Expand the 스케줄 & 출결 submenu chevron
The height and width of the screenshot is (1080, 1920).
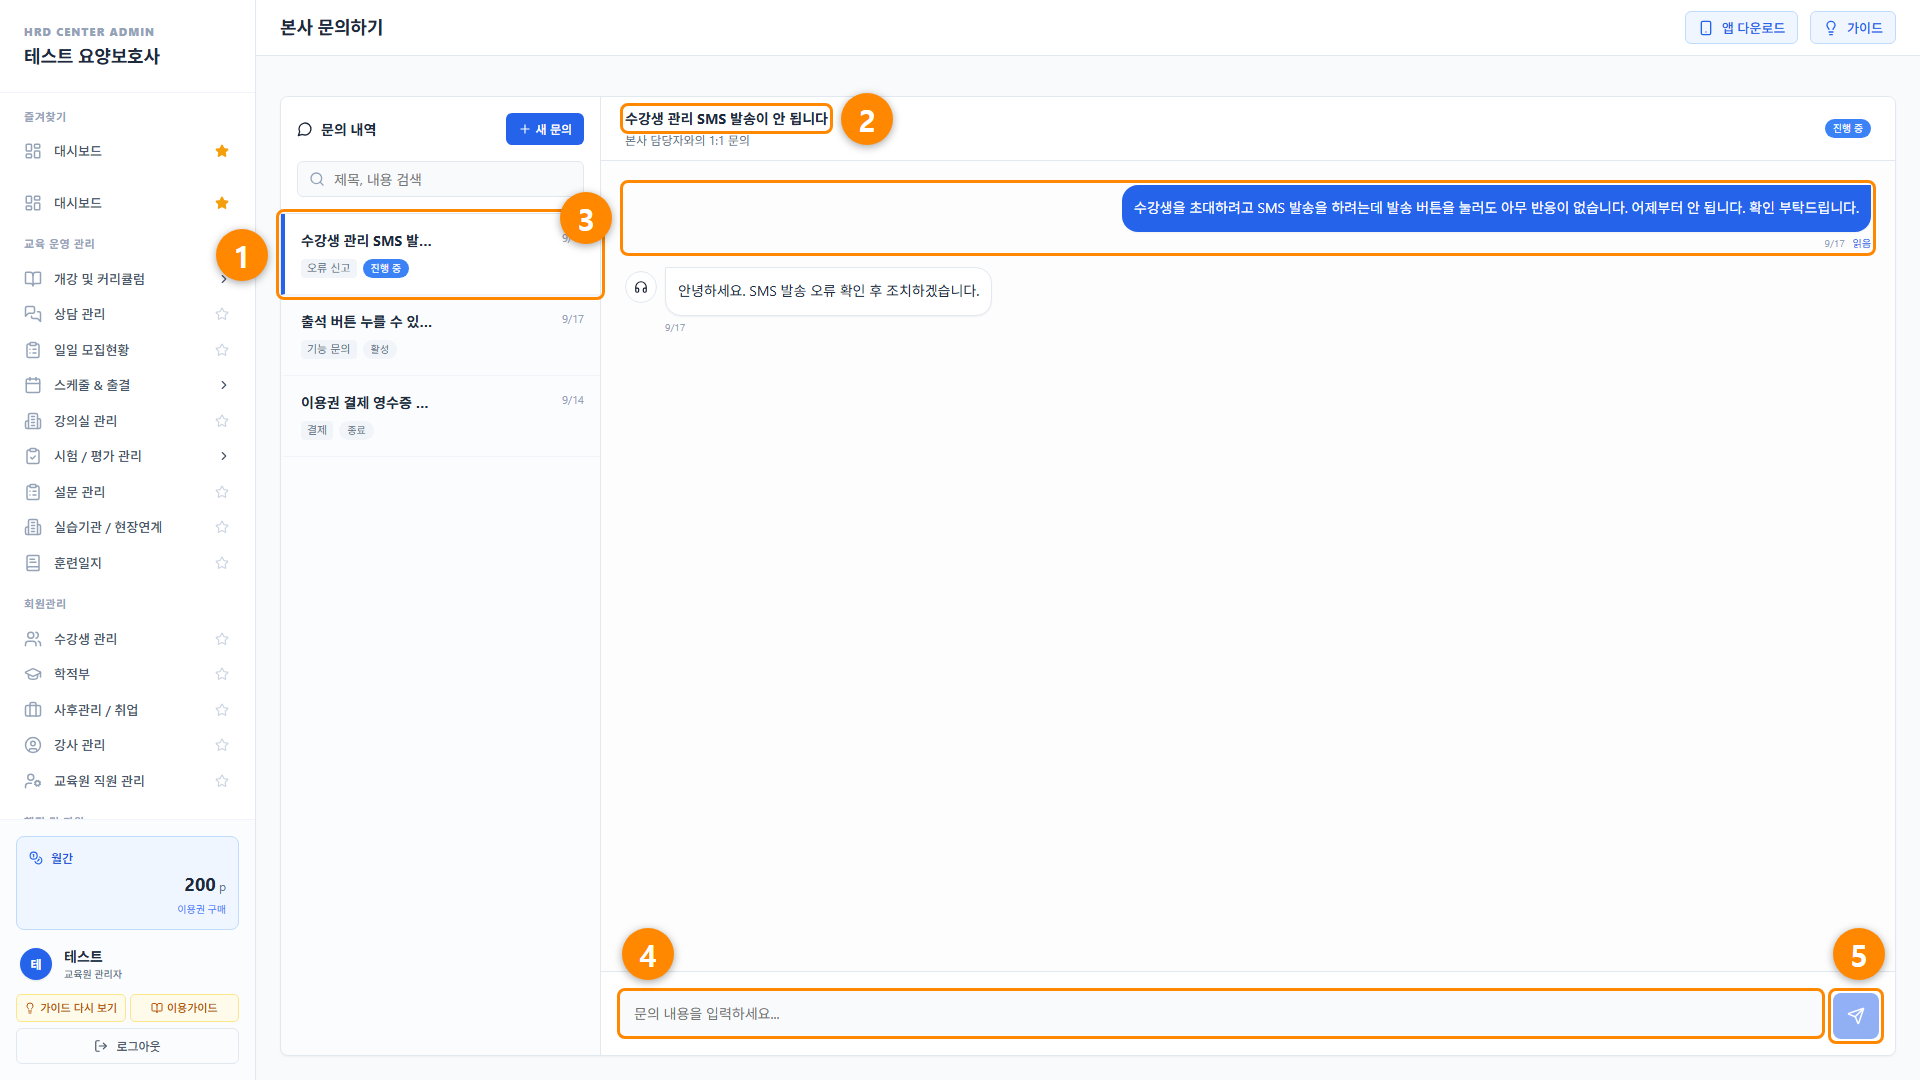[x=223, y=385]
